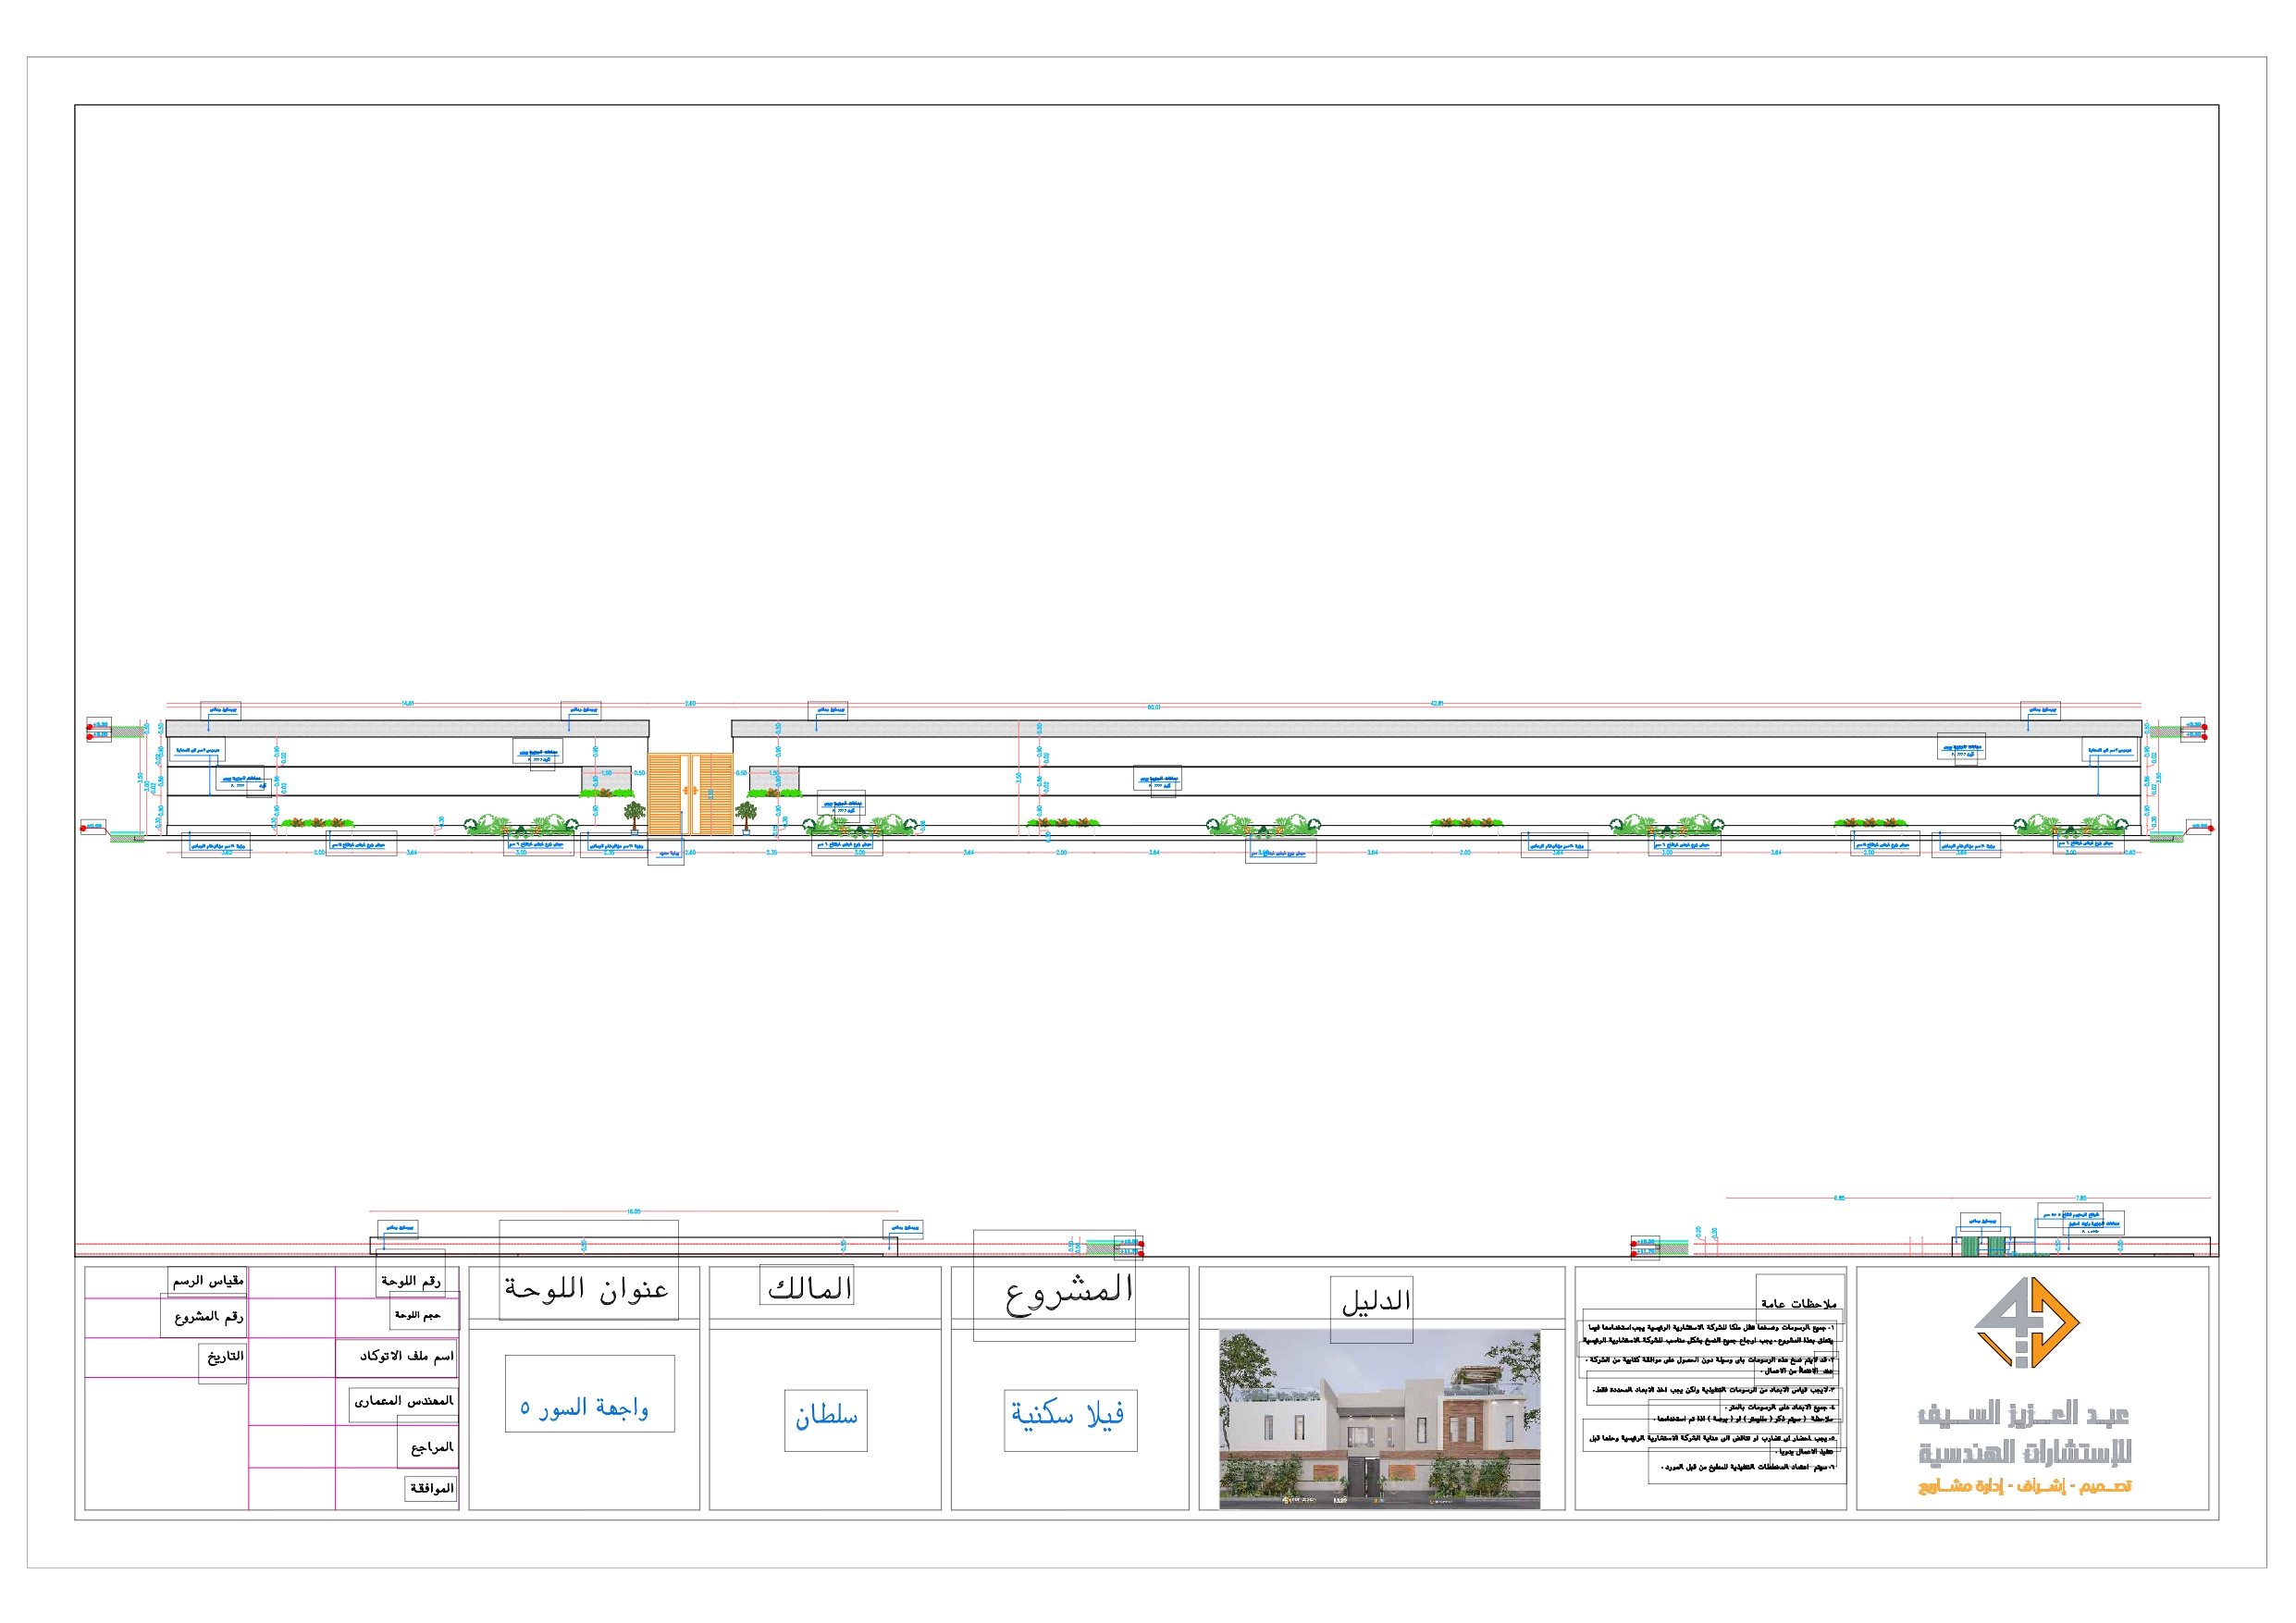
Task: Click the red level marker at the left elevation edge
Action: click(x=91, y=727)
